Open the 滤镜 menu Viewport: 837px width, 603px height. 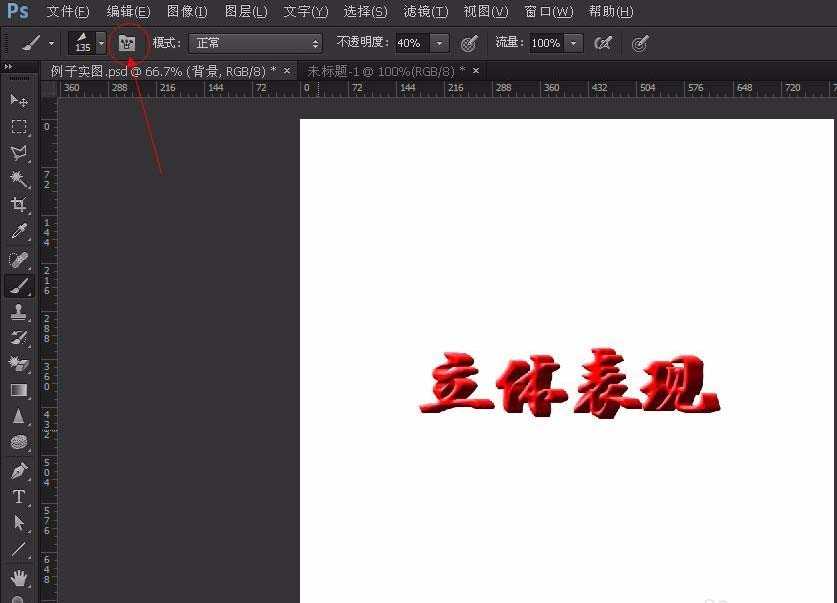(x=425, y=12)
